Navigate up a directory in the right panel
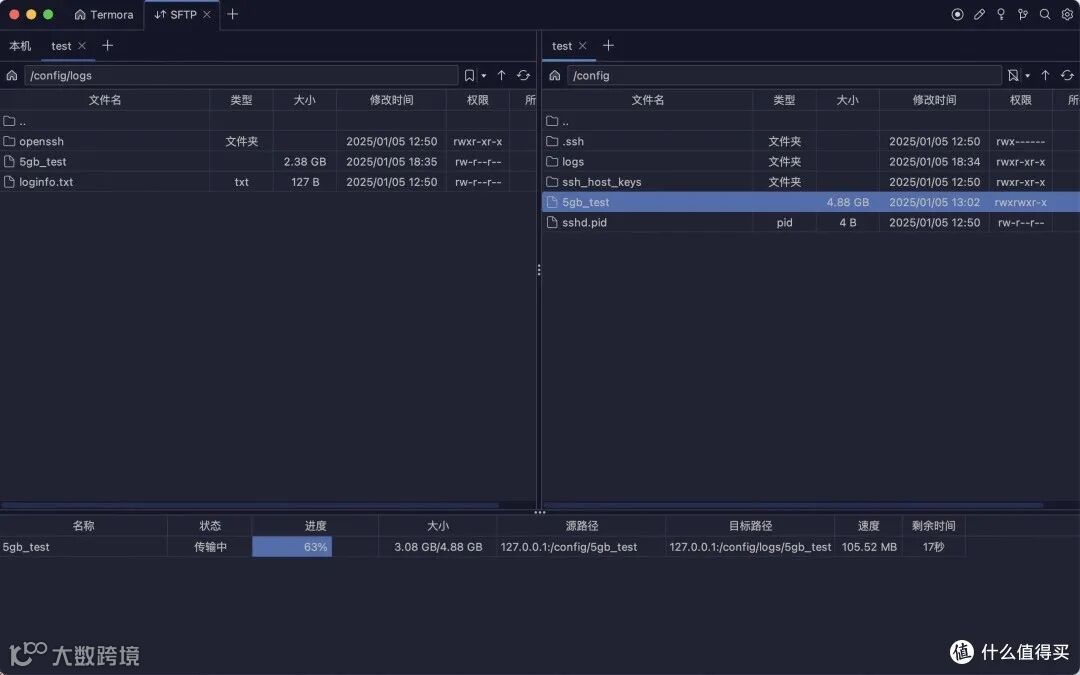1080x675 pixels. pyautogui.click(x=1045, y=75)
